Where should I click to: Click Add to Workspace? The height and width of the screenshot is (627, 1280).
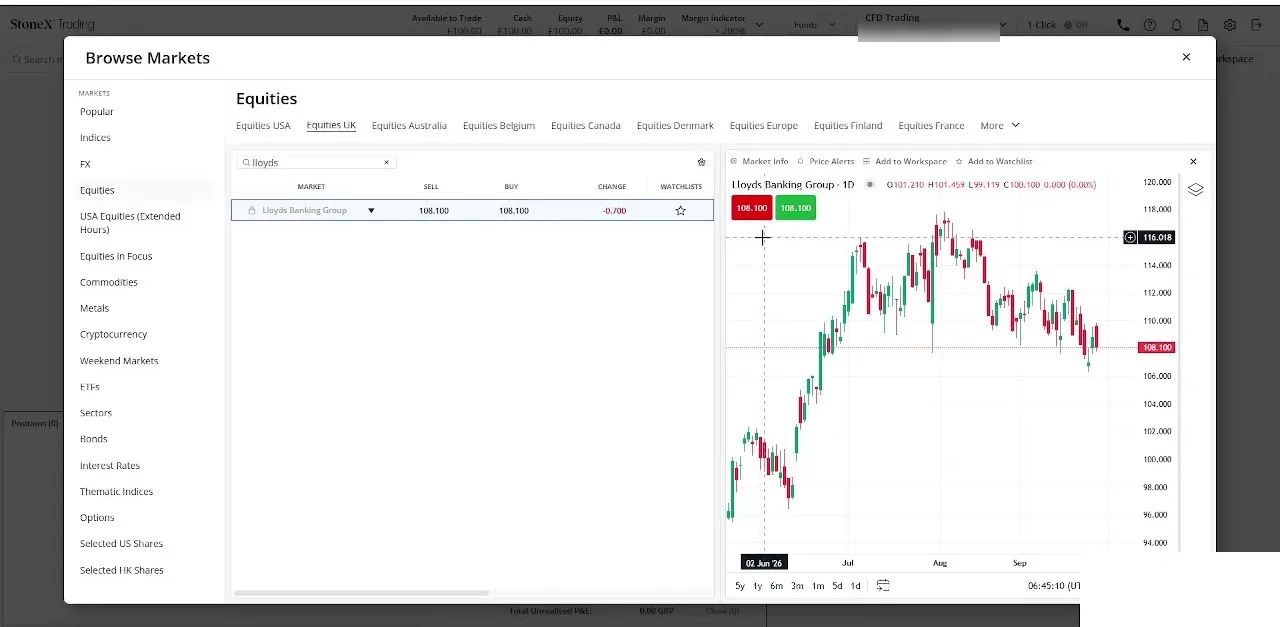pyautogui.click(x=904, y=161)
